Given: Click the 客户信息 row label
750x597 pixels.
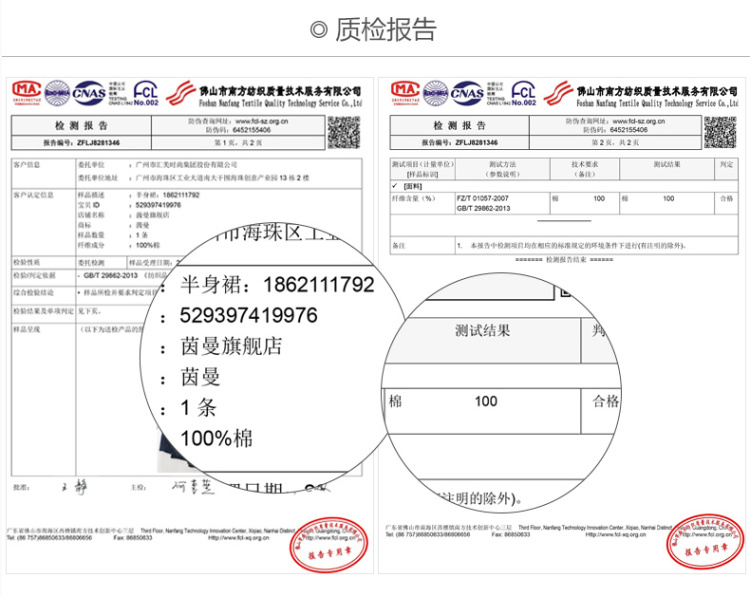Looking at the screenshot, I should click(x=27, y=165).
